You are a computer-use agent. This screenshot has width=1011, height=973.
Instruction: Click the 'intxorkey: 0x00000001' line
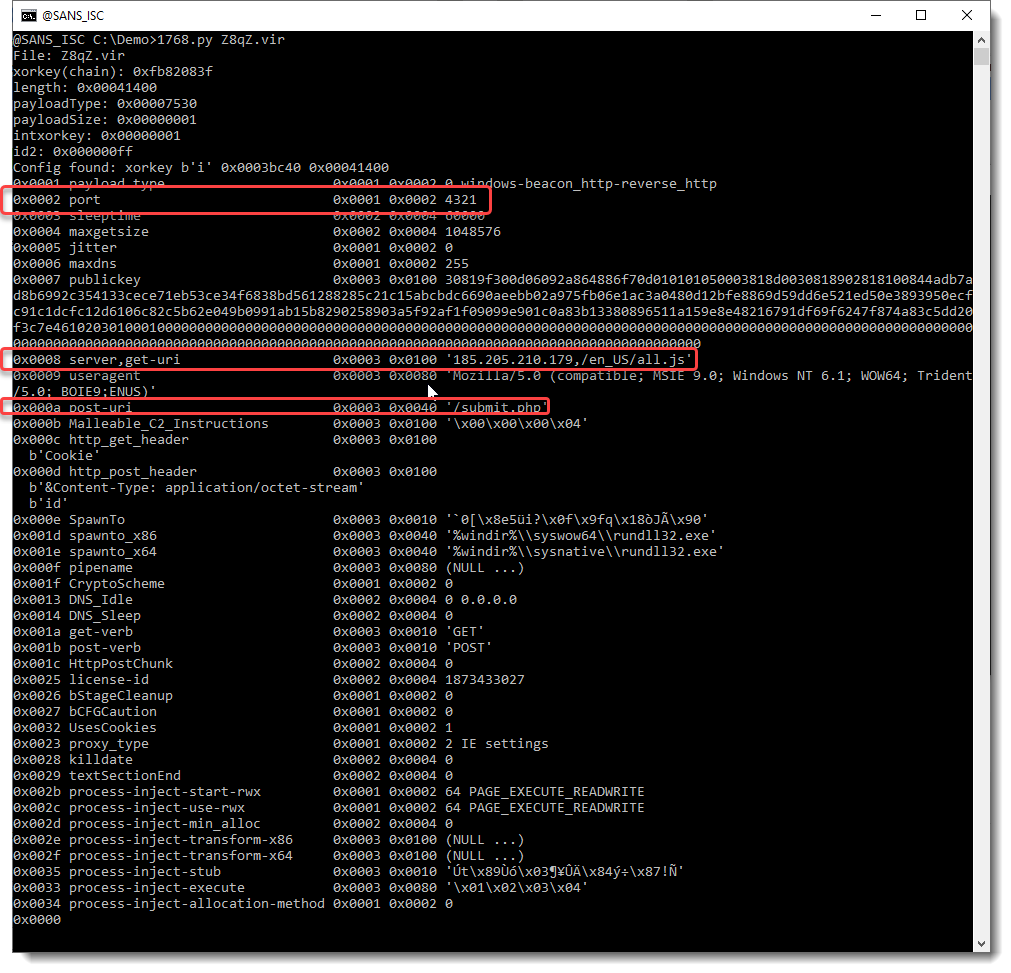point(97,136)
